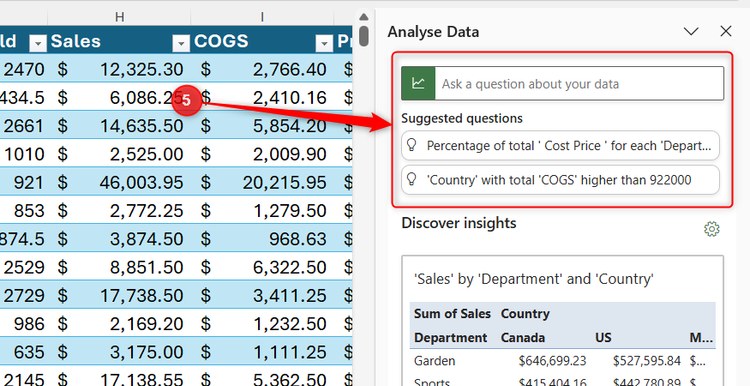The image size is (750, 386).
Task: Select 'Country' with total 'COGS' suggestion
Action: tap(560, 180)
